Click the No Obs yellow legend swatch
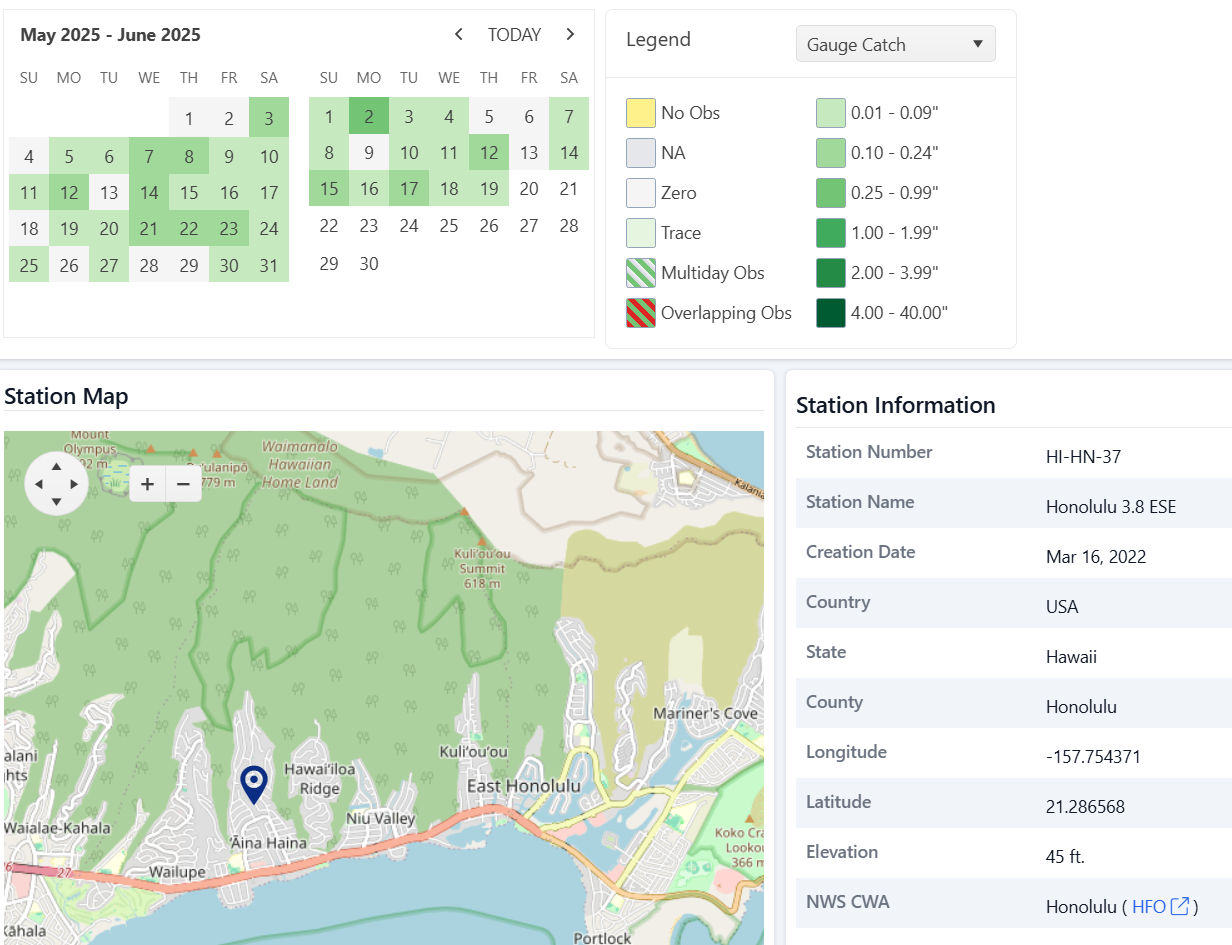 pos(641,113)
